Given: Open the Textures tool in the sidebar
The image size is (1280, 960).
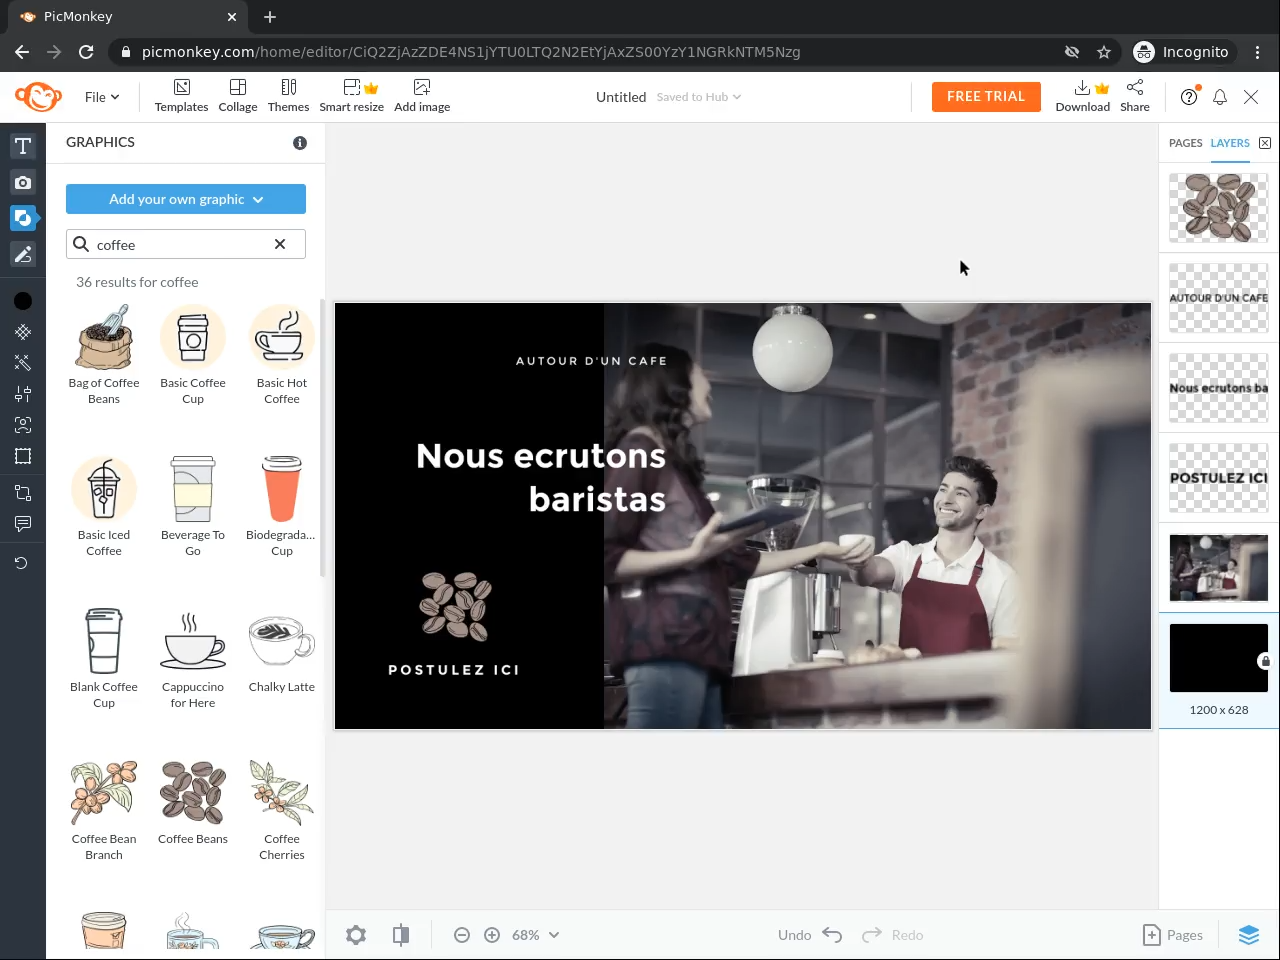Looking at the screenshot, I should click(x=23, y=332).
